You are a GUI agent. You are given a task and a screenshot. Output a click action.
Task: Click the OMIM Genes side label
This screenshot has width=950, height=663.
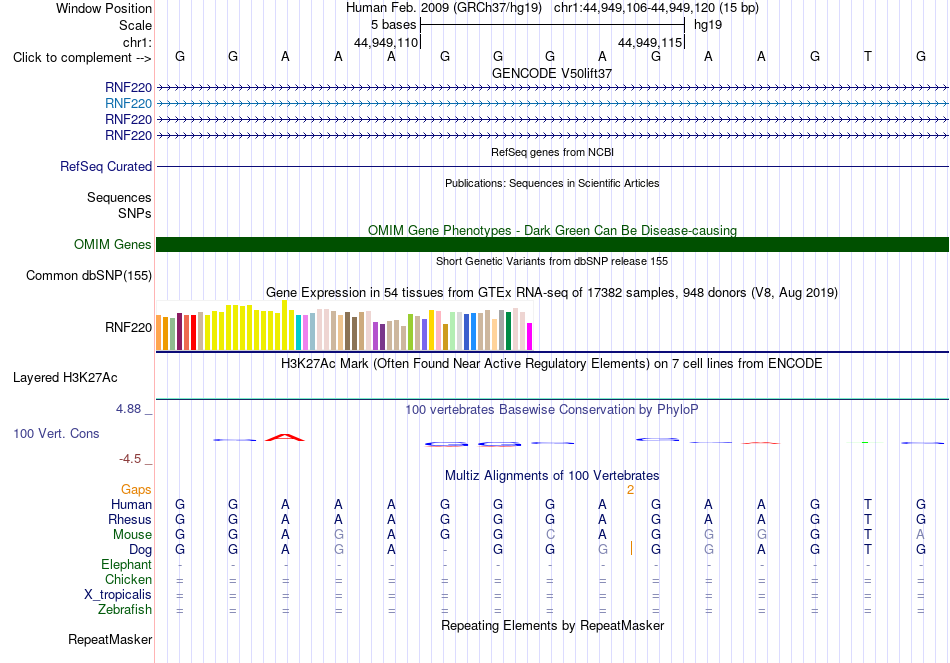[x=113, y=244]
